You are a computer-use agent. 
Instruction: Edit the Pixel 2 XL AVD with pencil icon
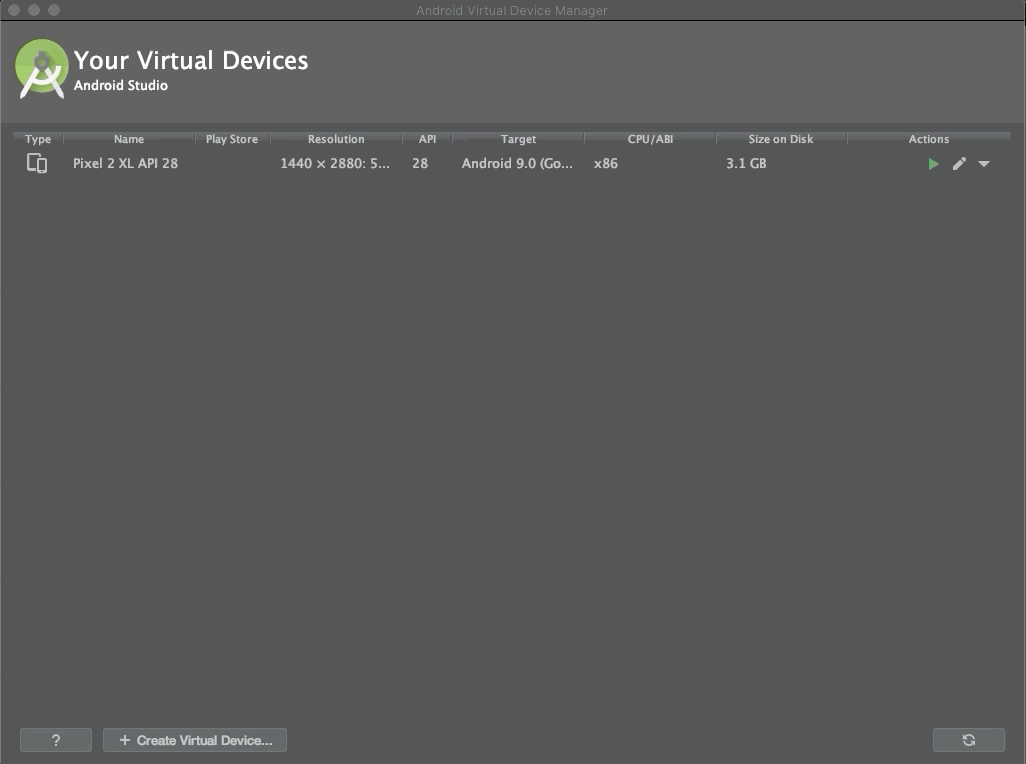959,164
